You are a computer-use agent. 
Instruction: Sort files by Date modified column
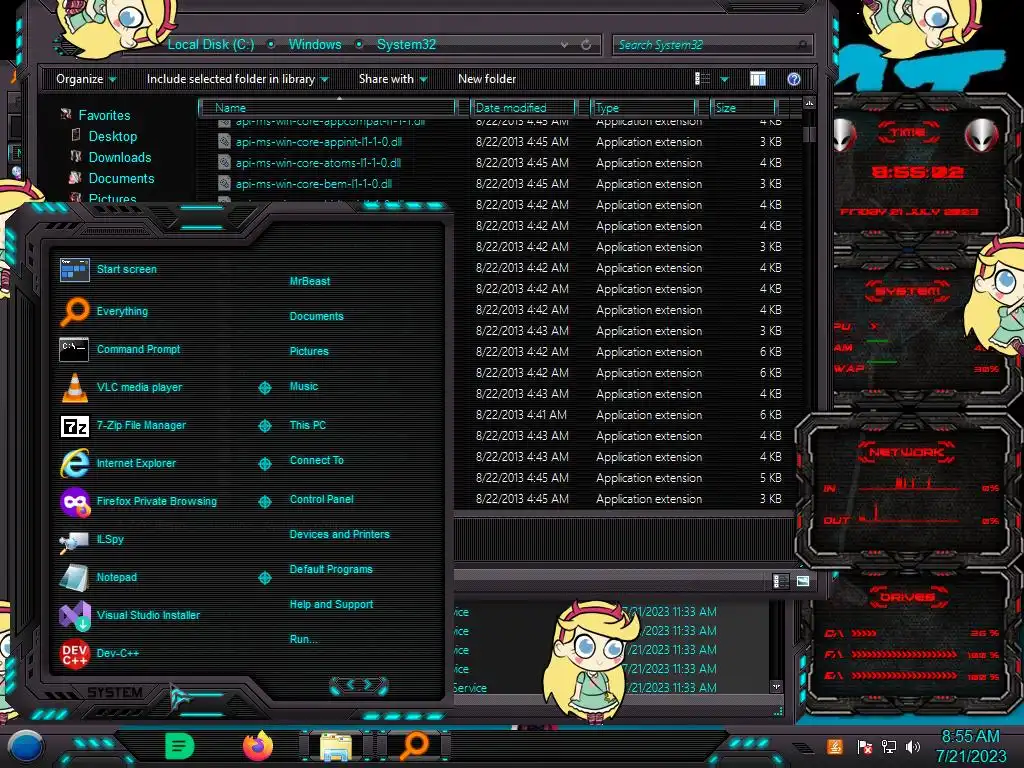pos(522,108)
